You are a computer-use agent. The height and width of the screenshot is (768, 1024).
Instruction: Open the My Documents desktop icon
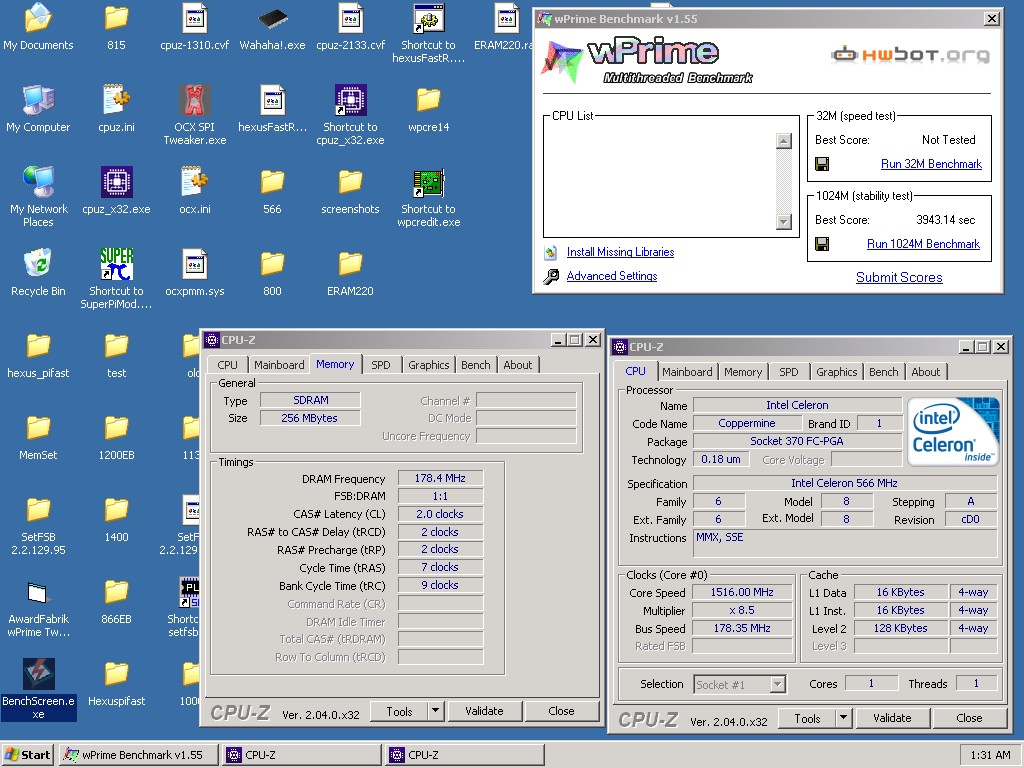[38, 18]
